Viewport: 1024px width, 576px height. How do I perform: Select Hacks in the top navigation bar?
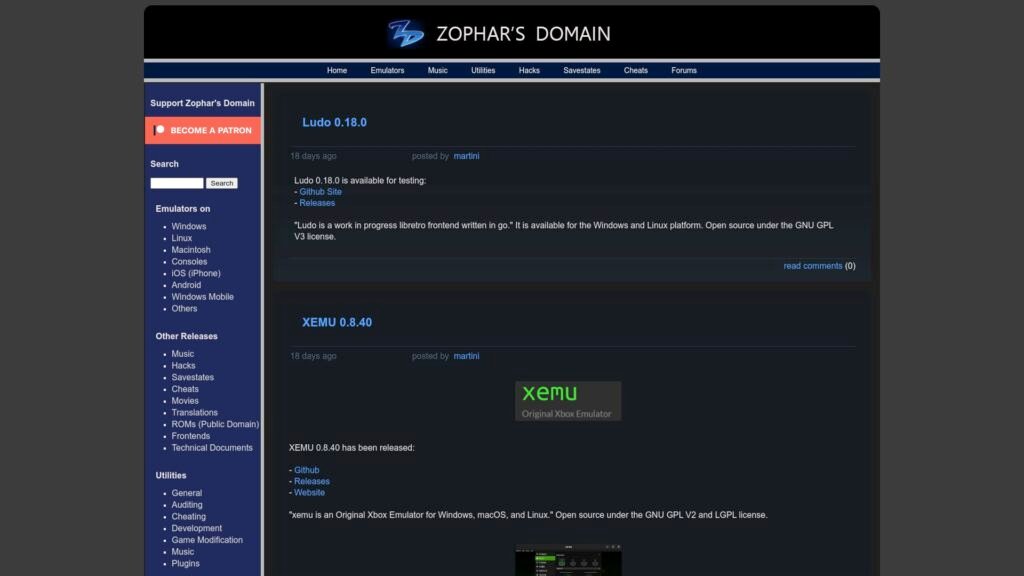pos(529,71)
